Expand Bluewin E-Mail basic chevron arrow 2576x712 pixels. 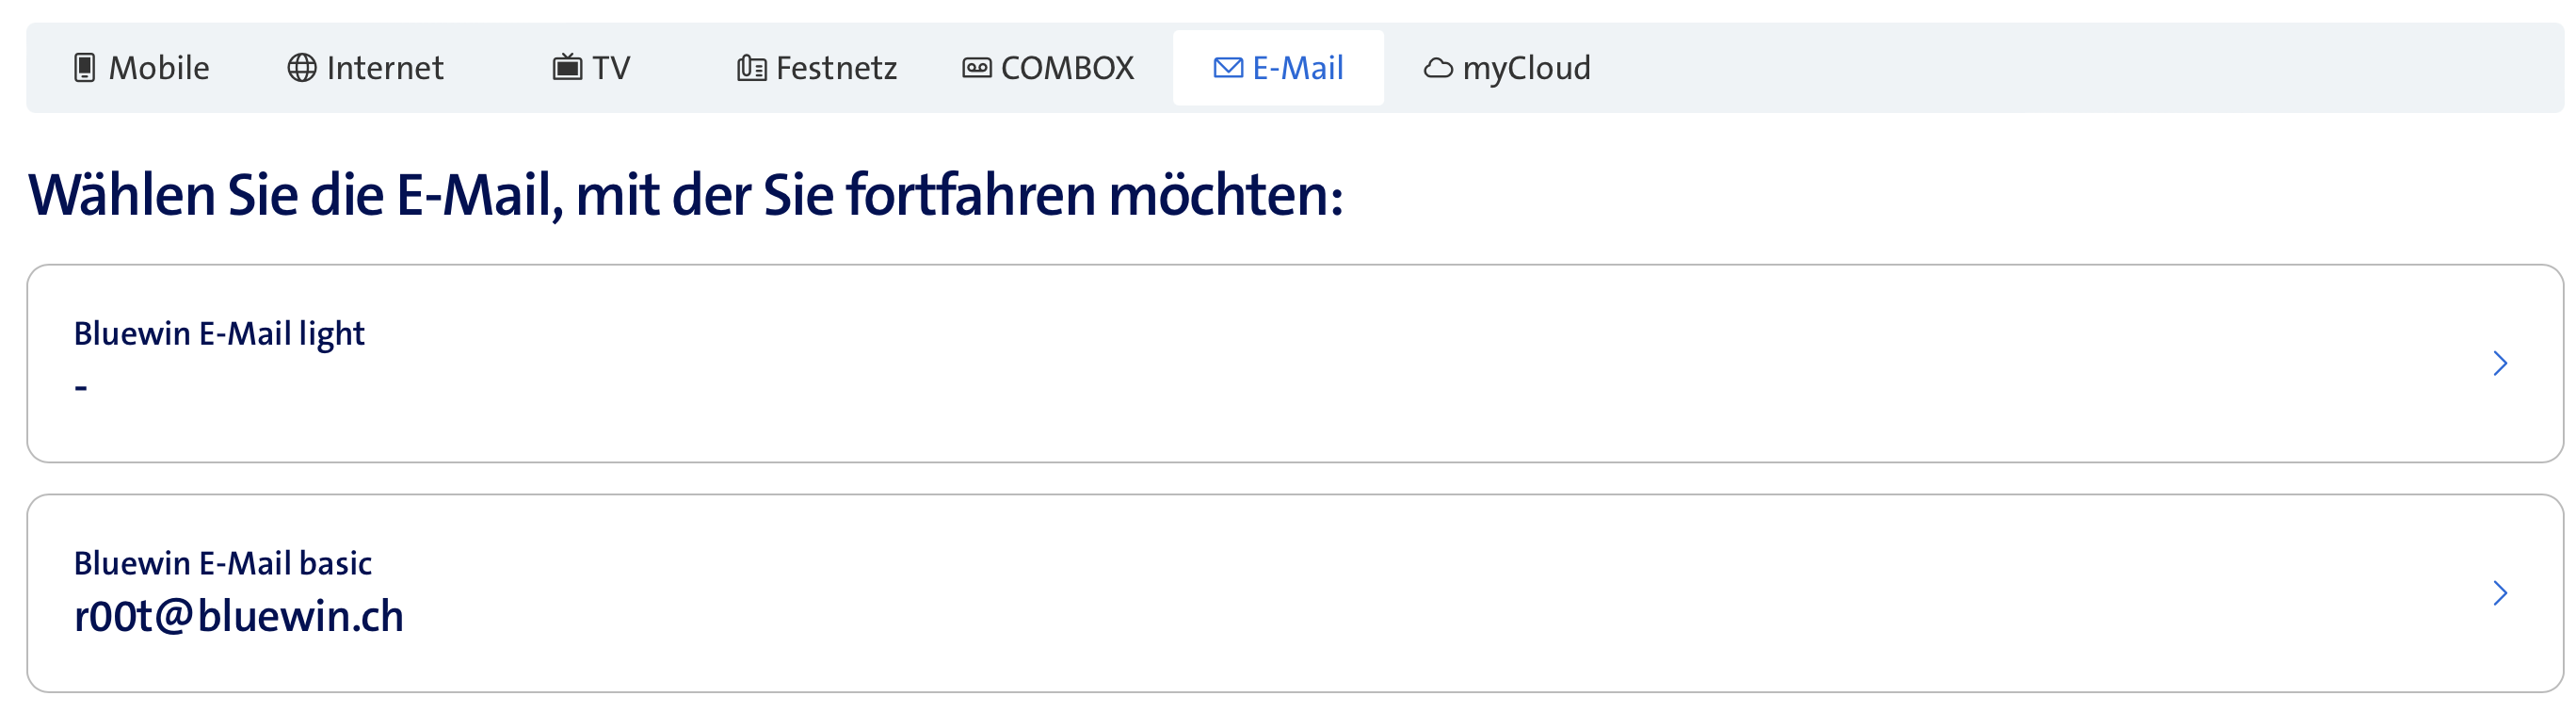point(2500,593)
